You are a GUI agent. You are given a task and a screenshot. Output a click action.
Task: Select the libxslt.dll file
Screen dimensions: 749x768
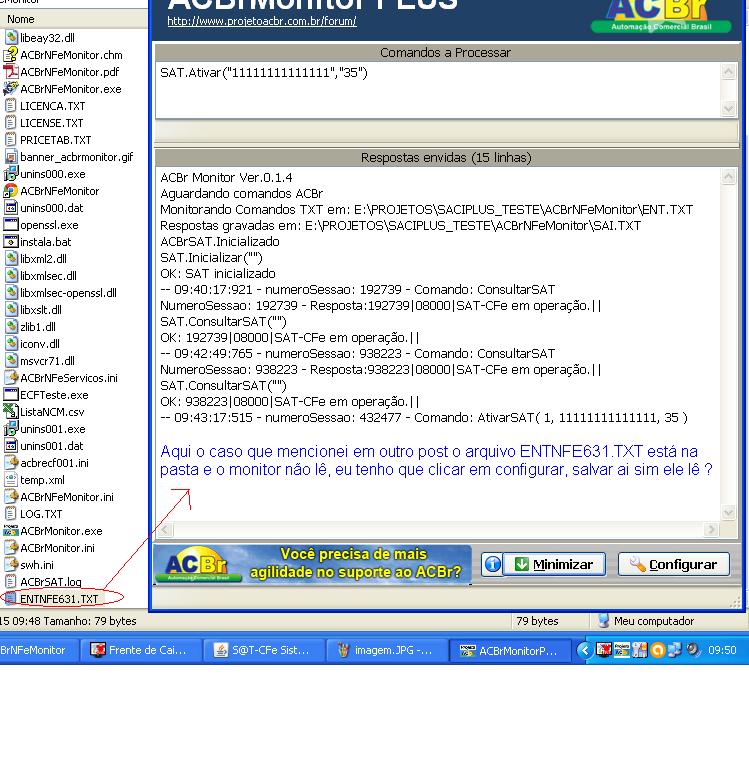(x=41, y=310)
